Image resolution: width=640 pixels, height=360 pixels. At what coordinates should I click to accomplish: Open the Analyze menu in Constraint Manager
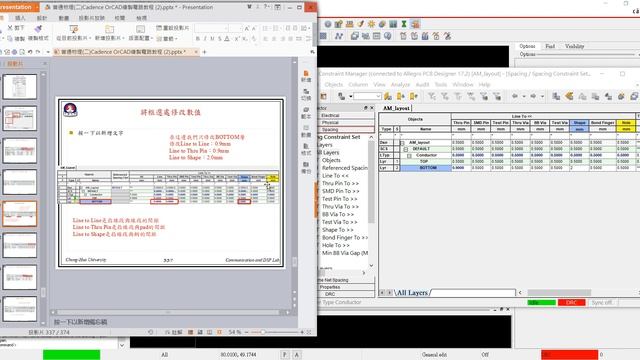tap(400, 84)
